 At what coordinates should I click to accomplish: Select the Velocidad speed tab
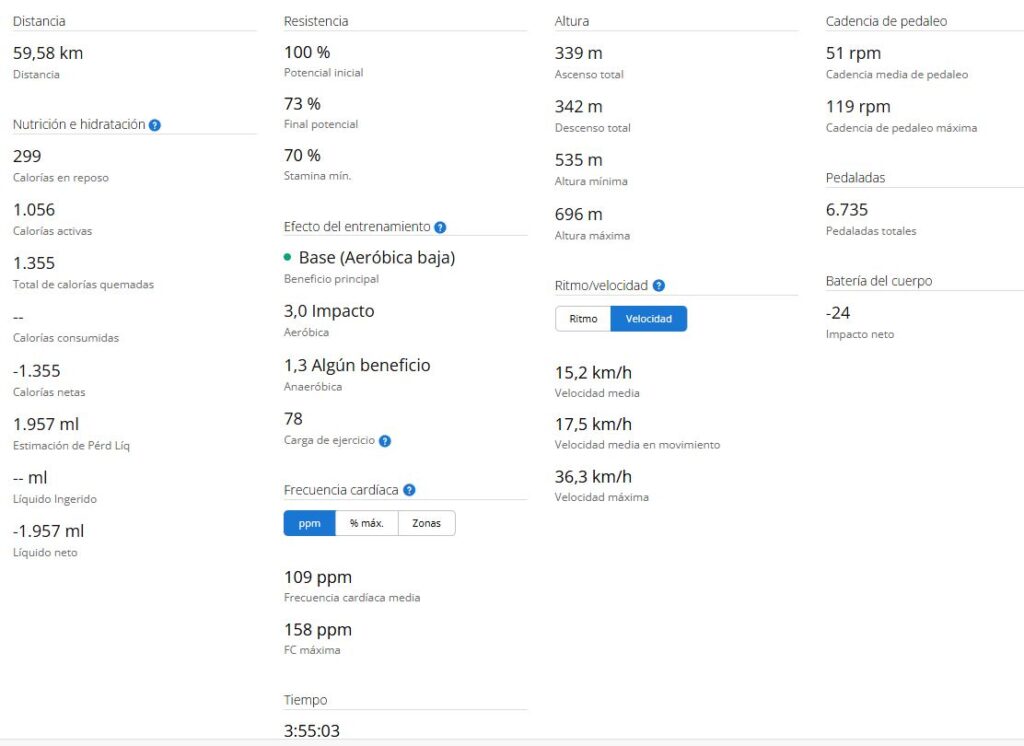point(648,319)
